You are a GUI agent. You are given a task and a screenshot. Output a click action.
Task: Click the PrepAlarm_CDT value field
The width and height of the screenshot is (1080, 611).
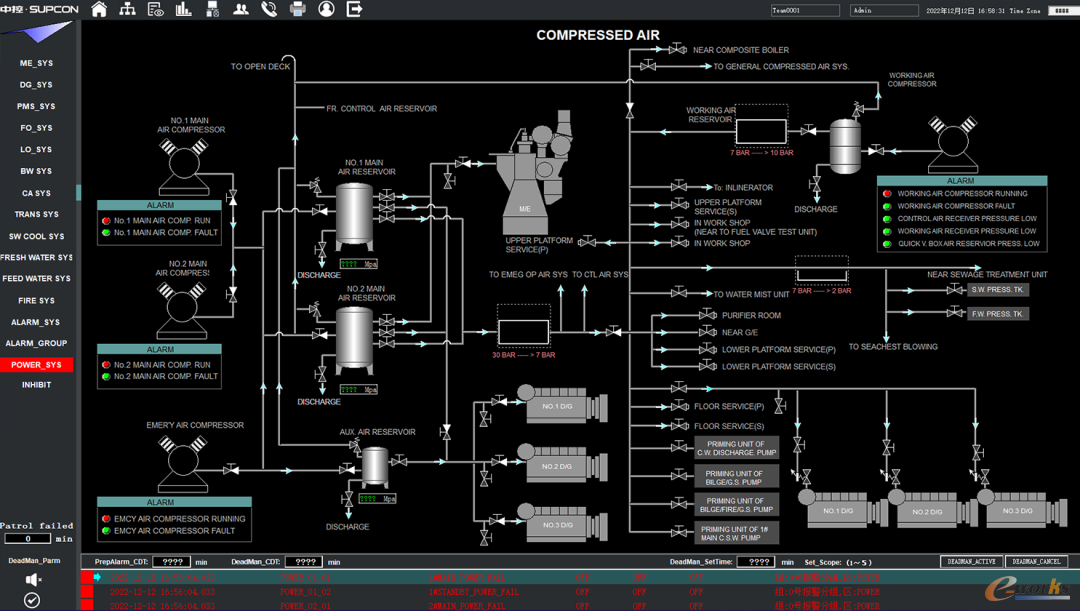(x=171, y=562)
